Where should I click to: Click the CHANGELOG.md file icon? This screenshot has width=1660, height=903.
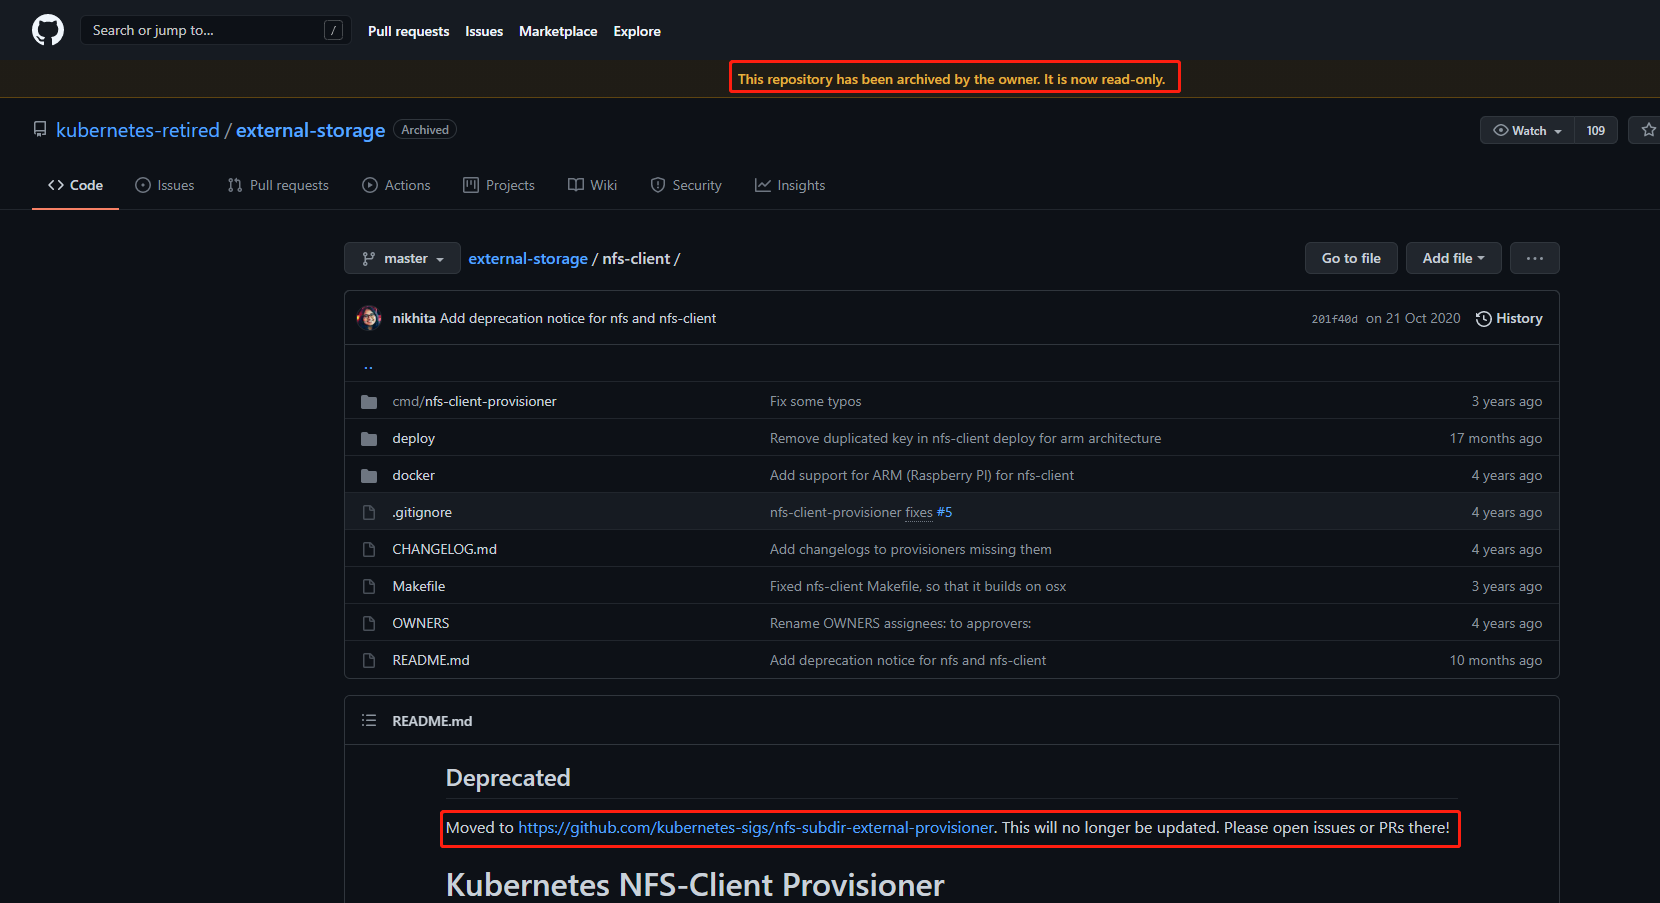click(x=369, y=549)
